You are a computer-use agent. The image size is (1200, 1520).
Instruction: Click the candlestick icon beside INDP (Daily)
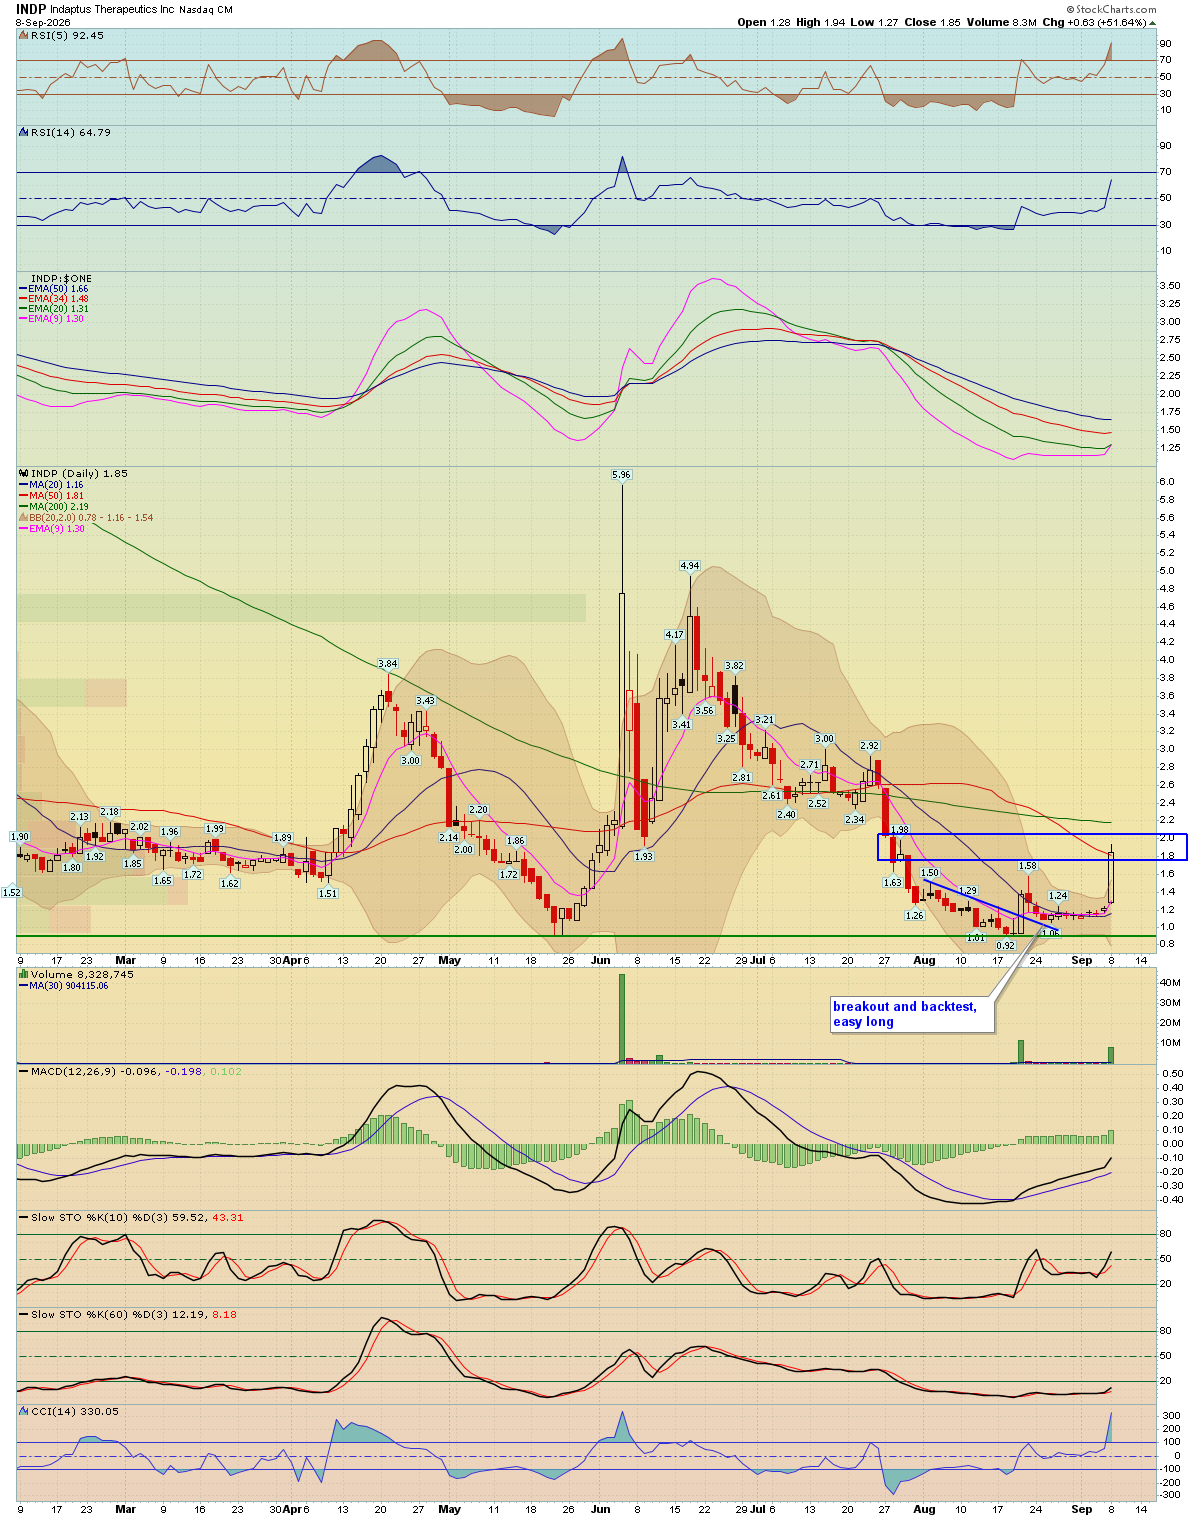click(x=22, y=473)
